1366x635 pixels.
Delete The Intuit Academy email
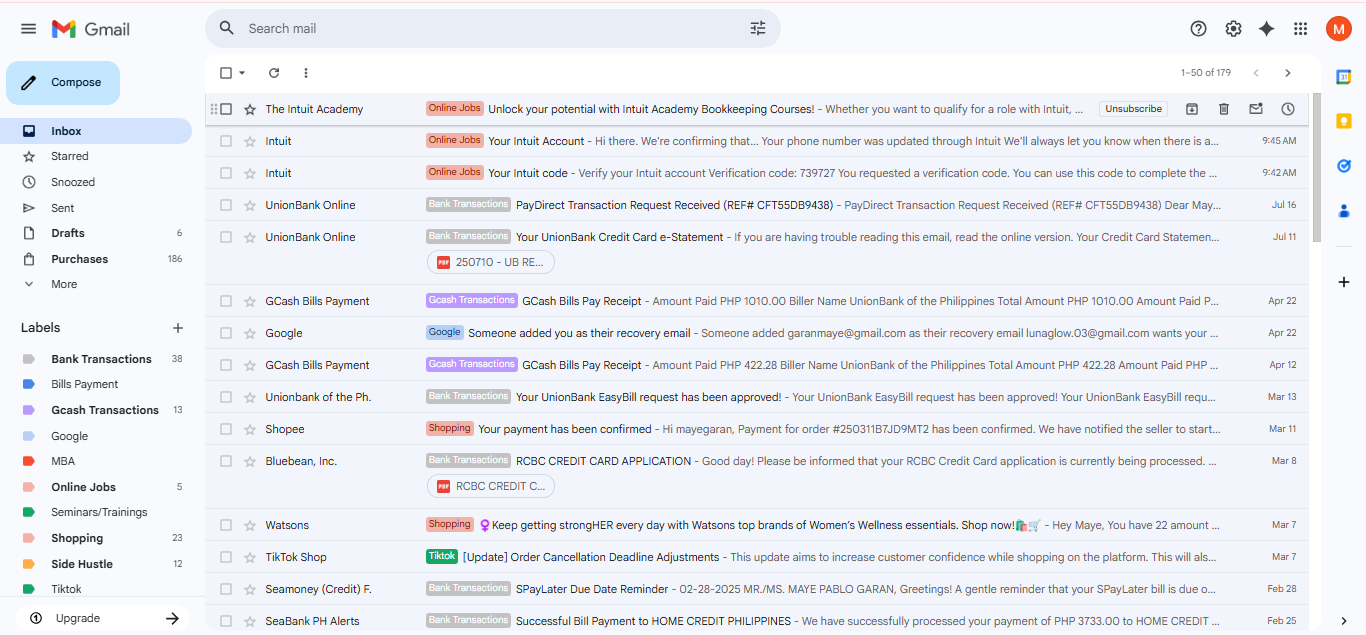[x=1224, y=109]
